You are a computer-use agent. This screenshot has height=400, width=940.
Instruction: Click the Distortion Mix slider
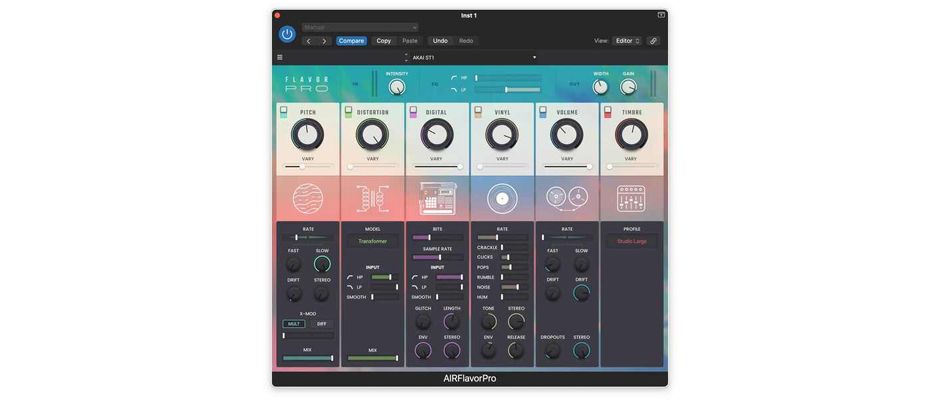(x=372, y=358)
